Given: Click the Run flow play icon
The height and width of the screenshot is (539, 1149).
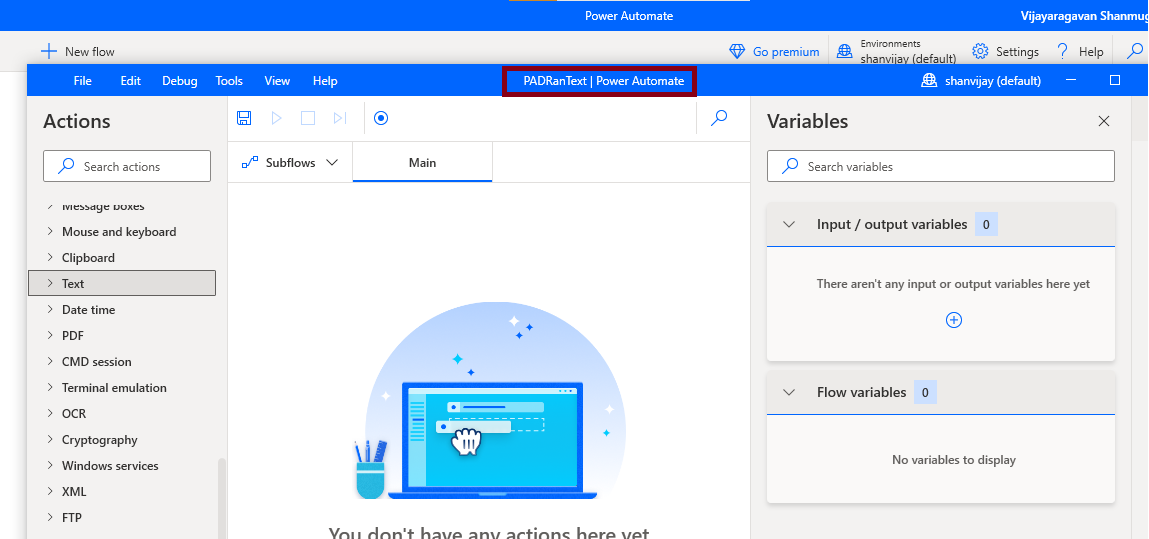Looking at the screenshot, I should pyautogui.click(x=276, y=118).
